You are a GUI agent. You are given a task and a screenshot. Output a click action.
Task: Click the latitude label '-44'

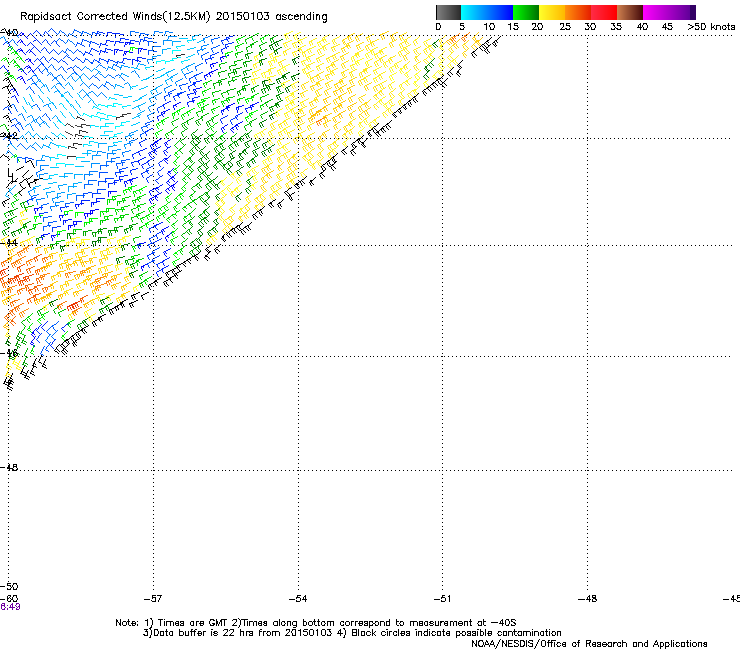point(9,243)
